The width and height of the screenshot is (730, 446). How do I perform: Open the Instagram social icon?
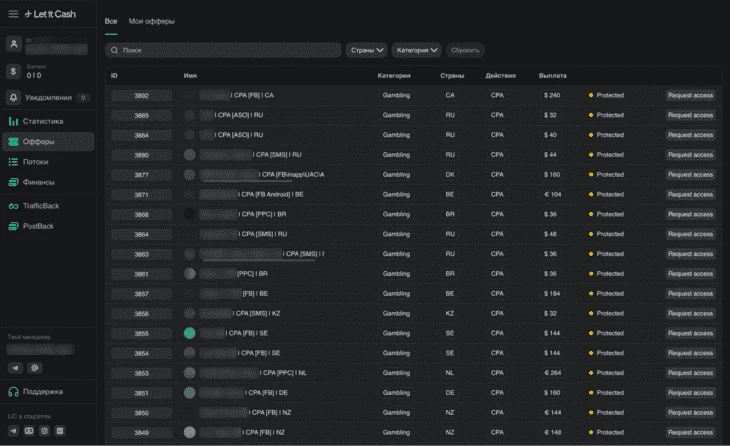[44, 430]
